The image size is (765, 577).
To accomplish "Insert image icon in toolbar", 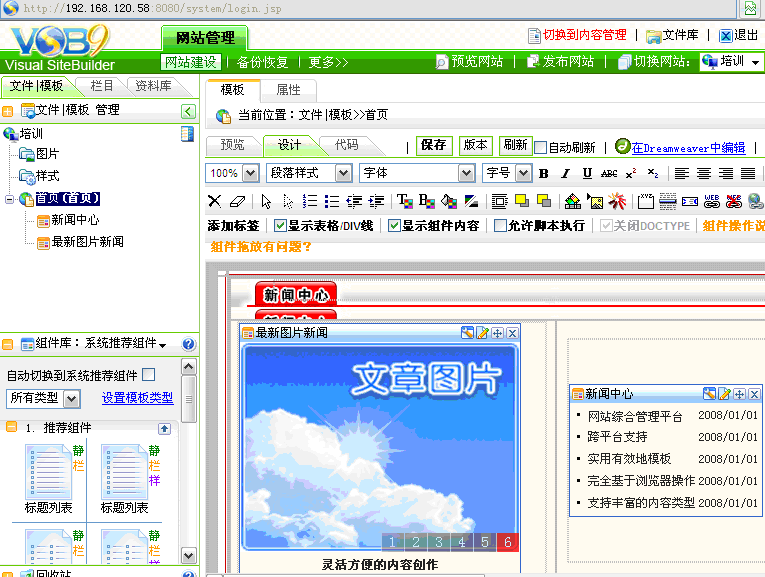I will (595, 201).
